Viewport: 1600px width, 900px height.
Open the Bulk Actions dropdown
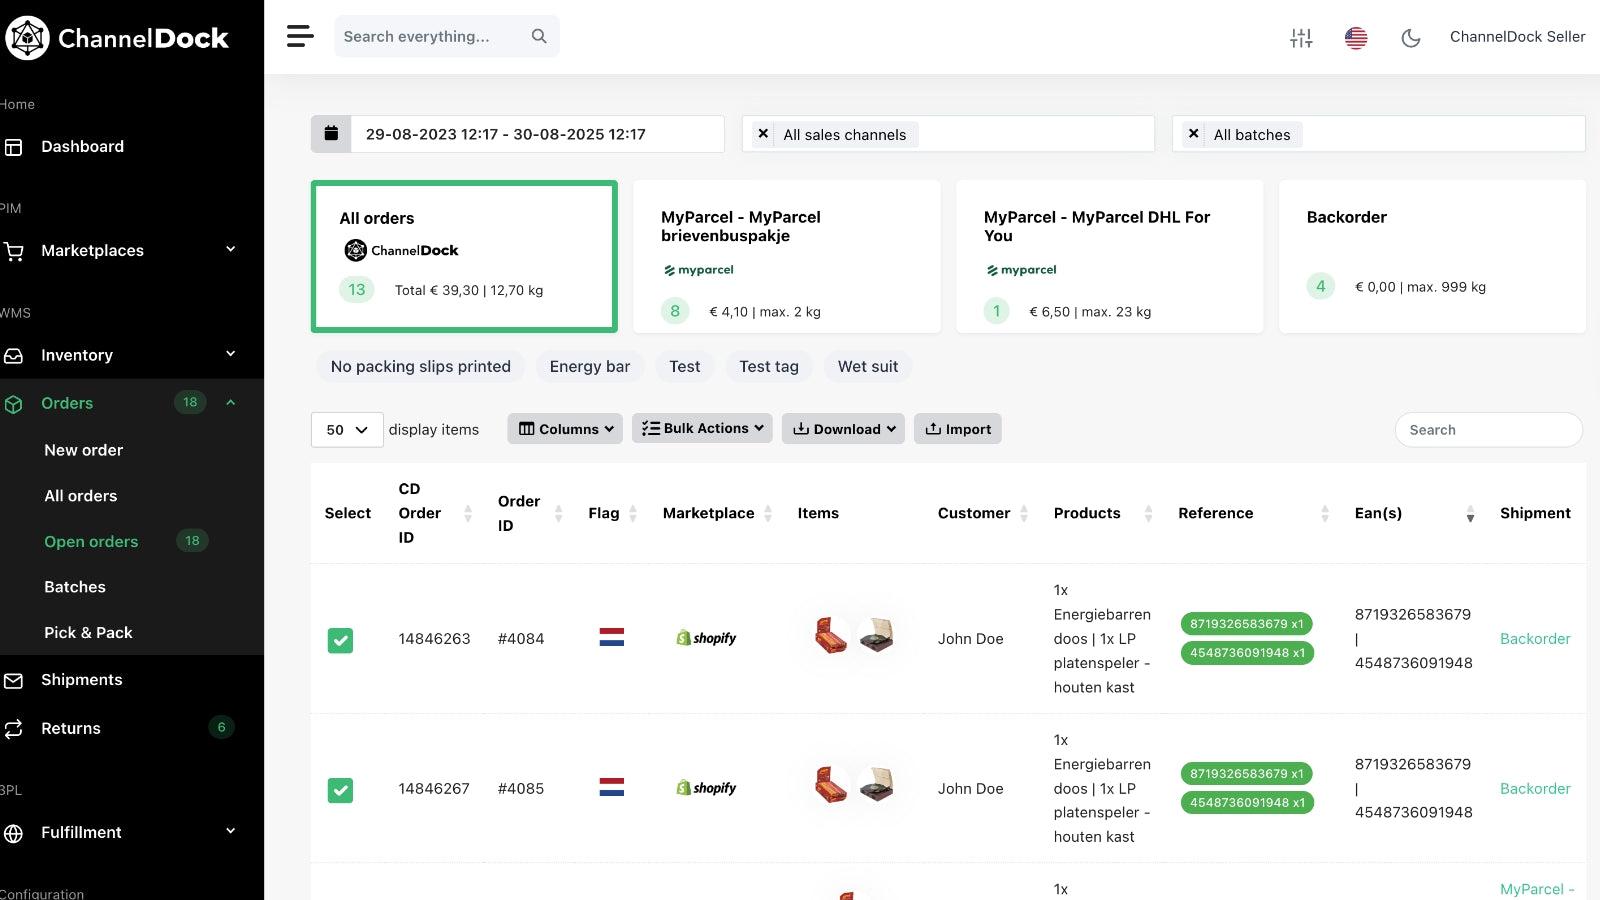pyautogui.click(x=702, y=428)
